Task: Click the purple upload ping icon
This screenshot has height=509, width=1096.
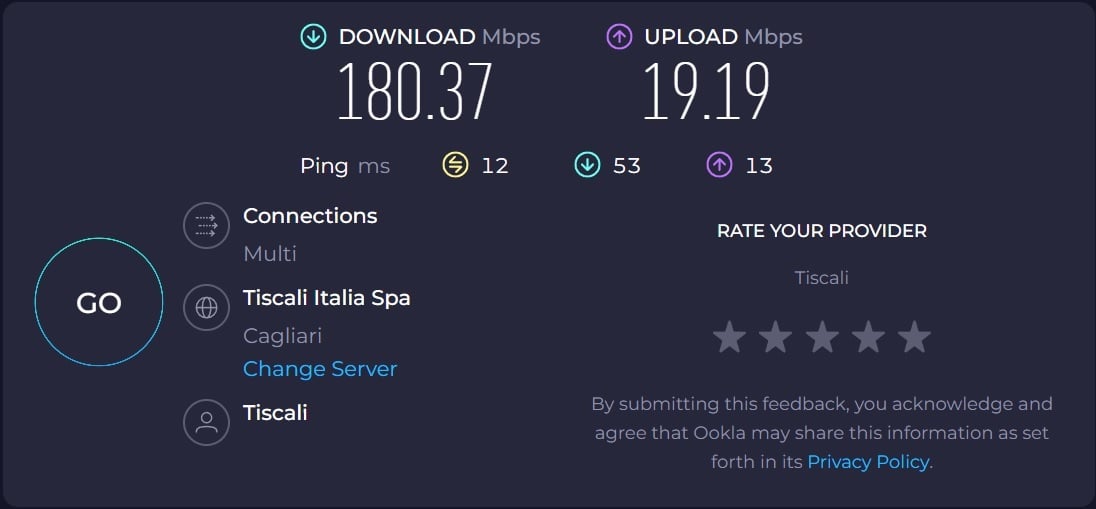Action: [719, 165]
